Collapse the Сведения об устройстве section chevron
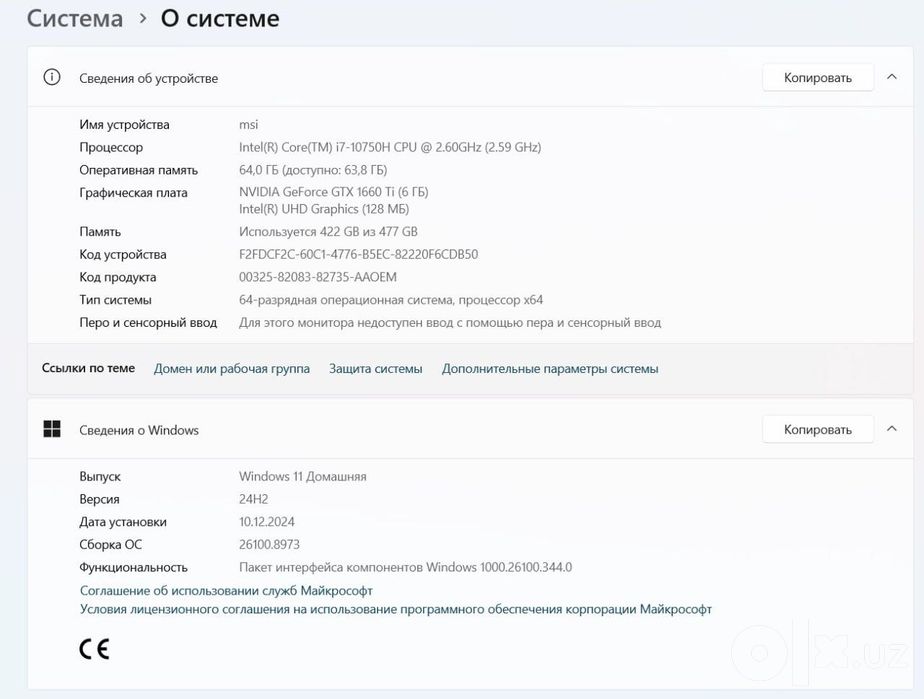This screenshot has height=699, width=924. pos(892,77)
